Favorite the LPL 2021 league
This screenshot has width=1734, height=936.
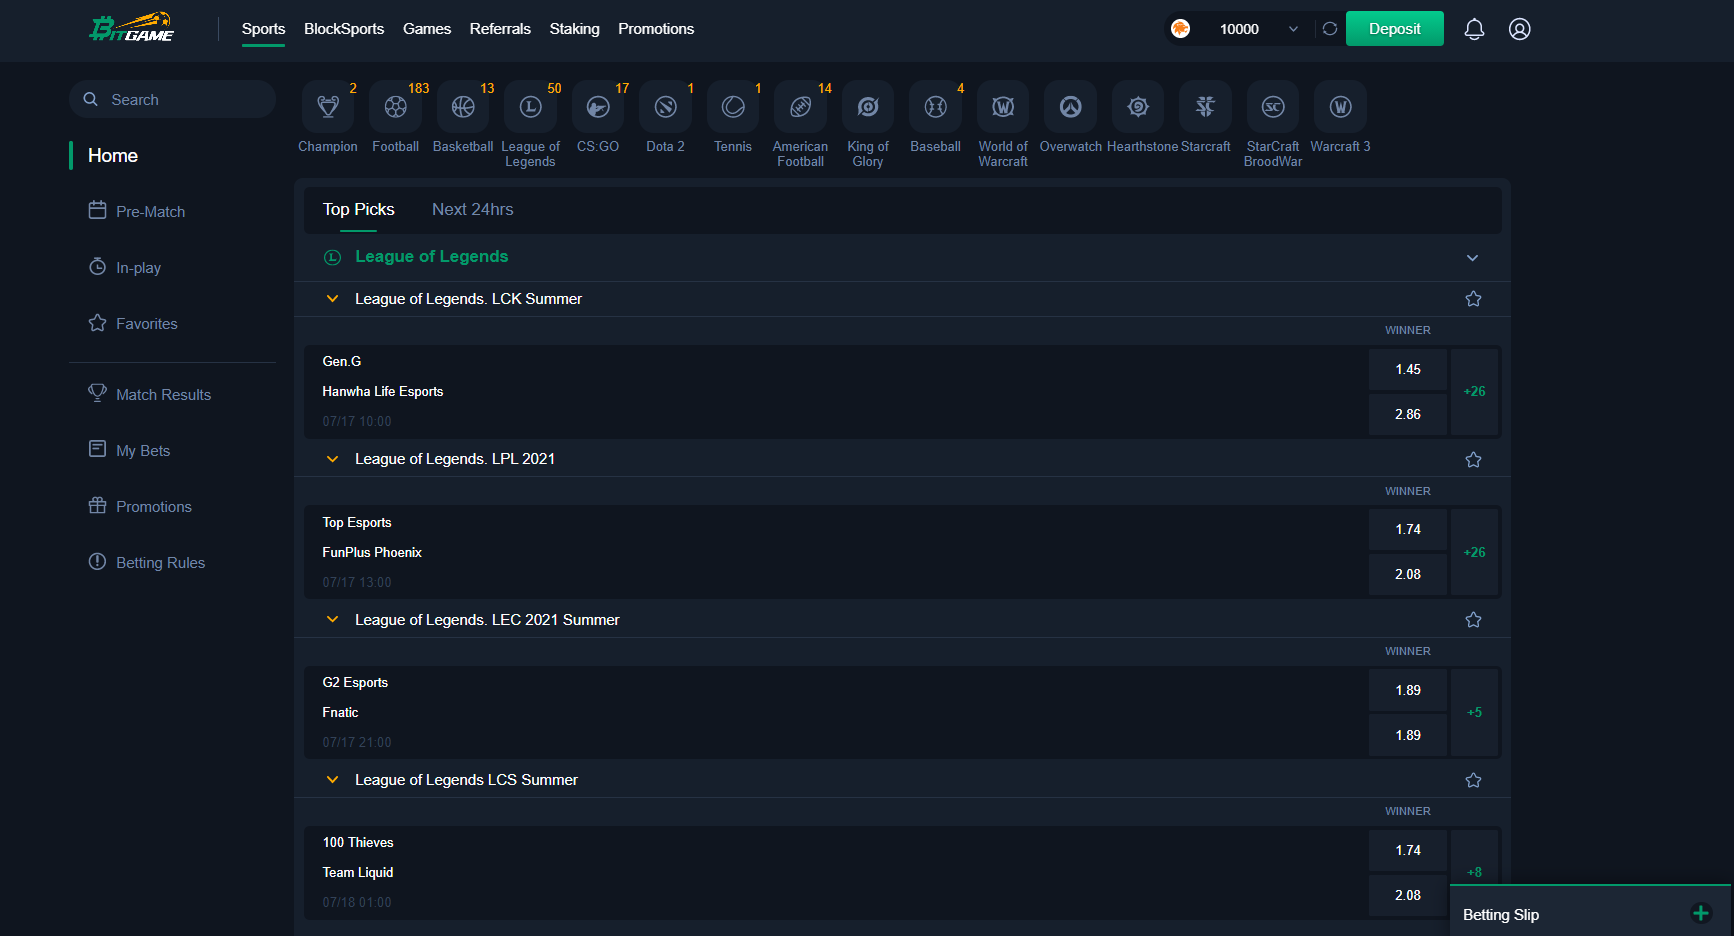pyautogui.click(x=1473, y=460)
